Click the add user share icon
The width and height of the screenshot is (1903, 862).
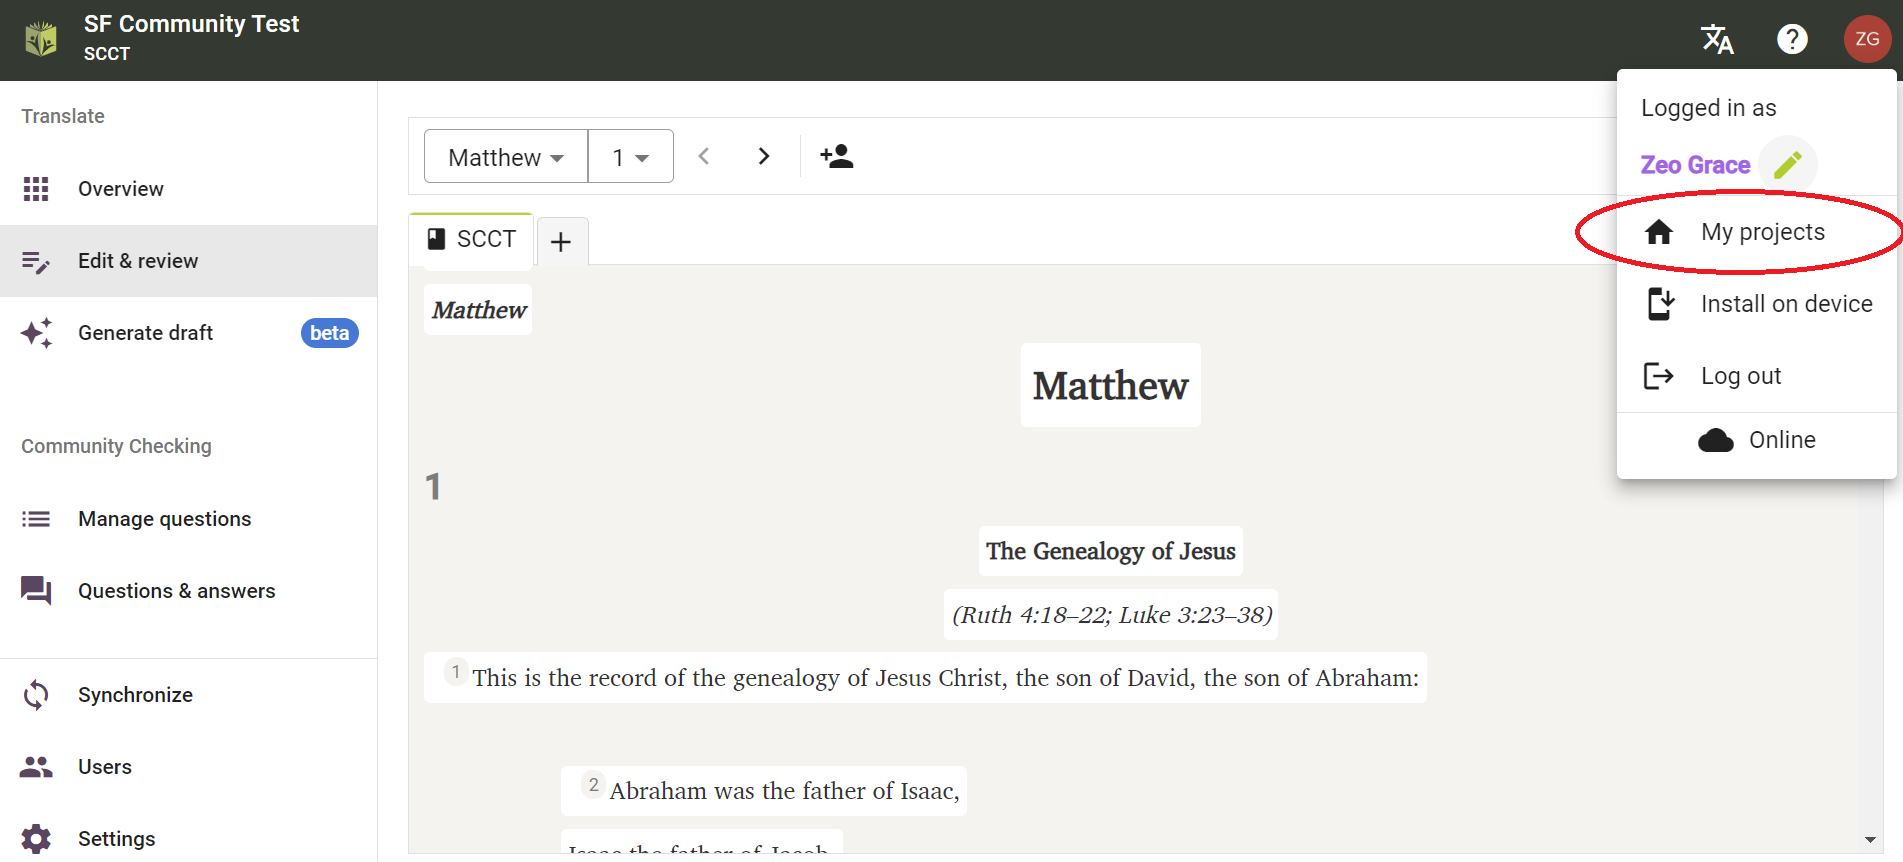(836, 156)
